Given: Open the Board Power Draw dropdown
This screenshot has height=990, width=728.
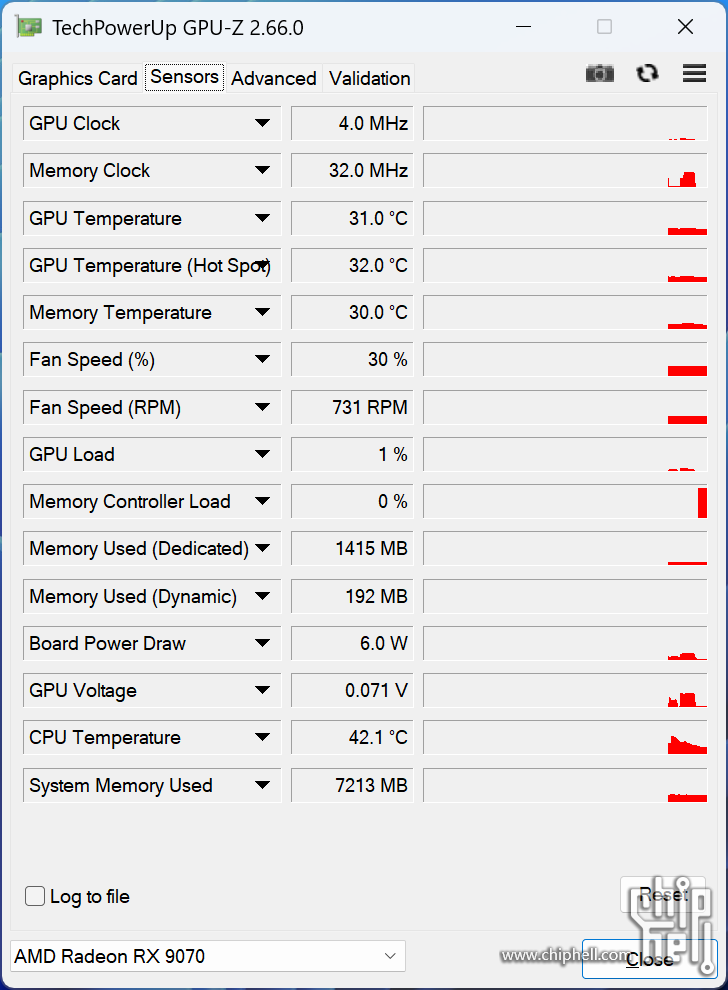Looking at the screenshot, I should coord(263,643).
